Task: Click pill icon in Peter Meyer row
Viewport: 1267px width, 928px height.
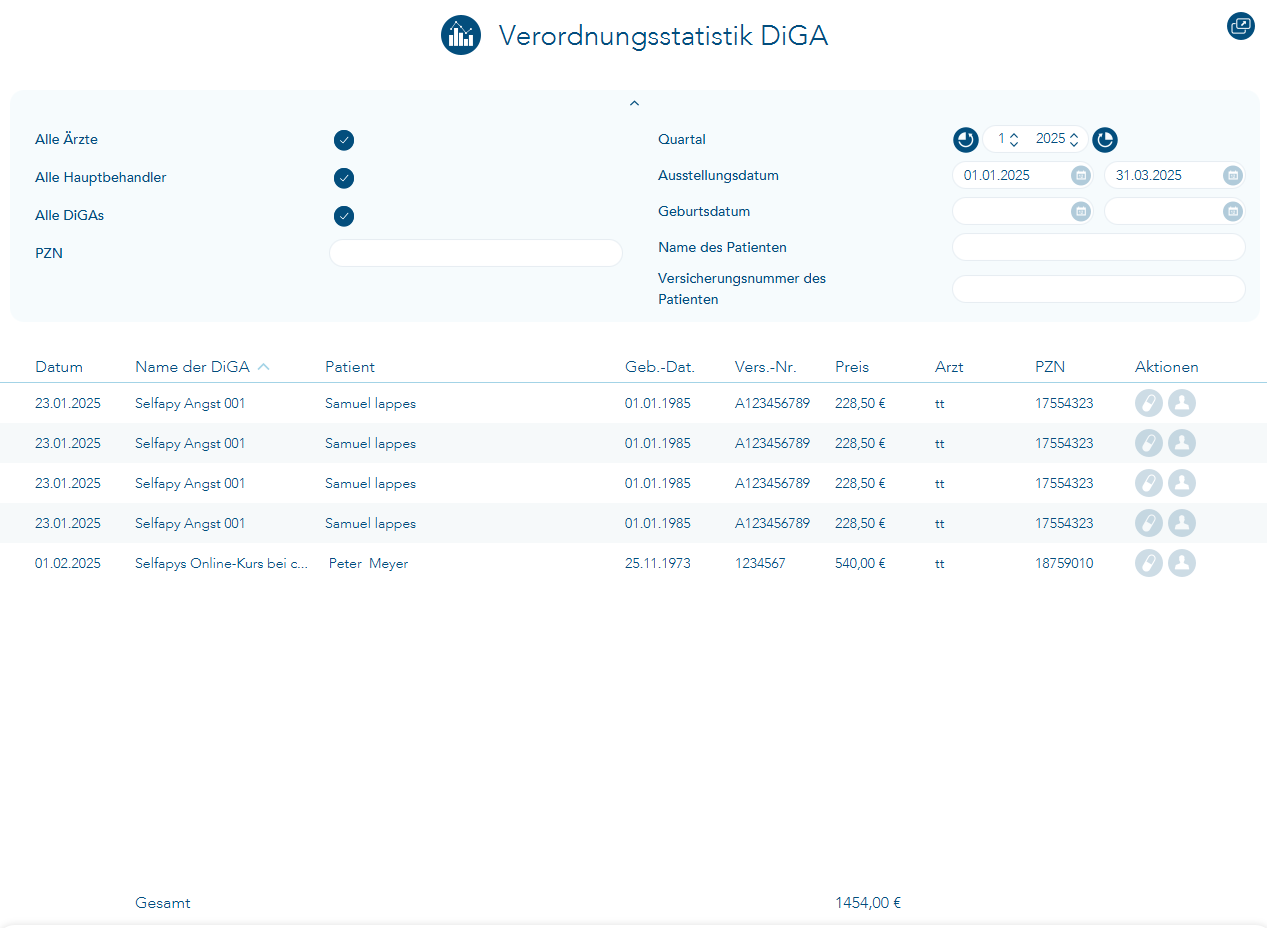Action: click(x=1149, y=563)
